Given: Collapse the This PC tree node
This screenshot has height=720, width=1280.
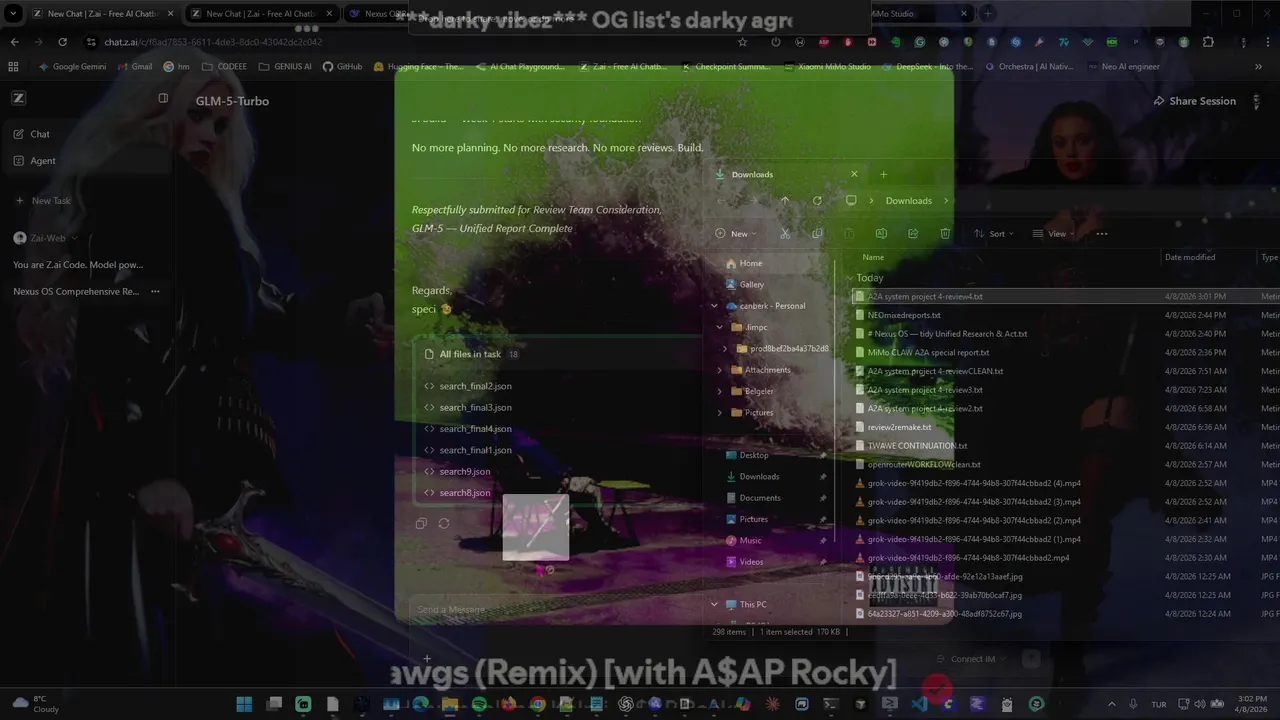Looking at the screenshot, I should point(714,605).
